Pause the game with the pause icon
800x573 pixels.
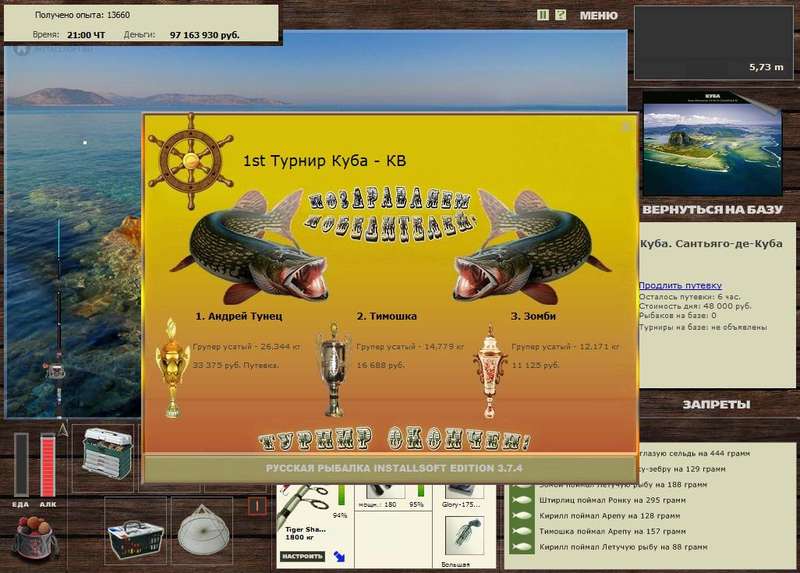click(543, 15)
